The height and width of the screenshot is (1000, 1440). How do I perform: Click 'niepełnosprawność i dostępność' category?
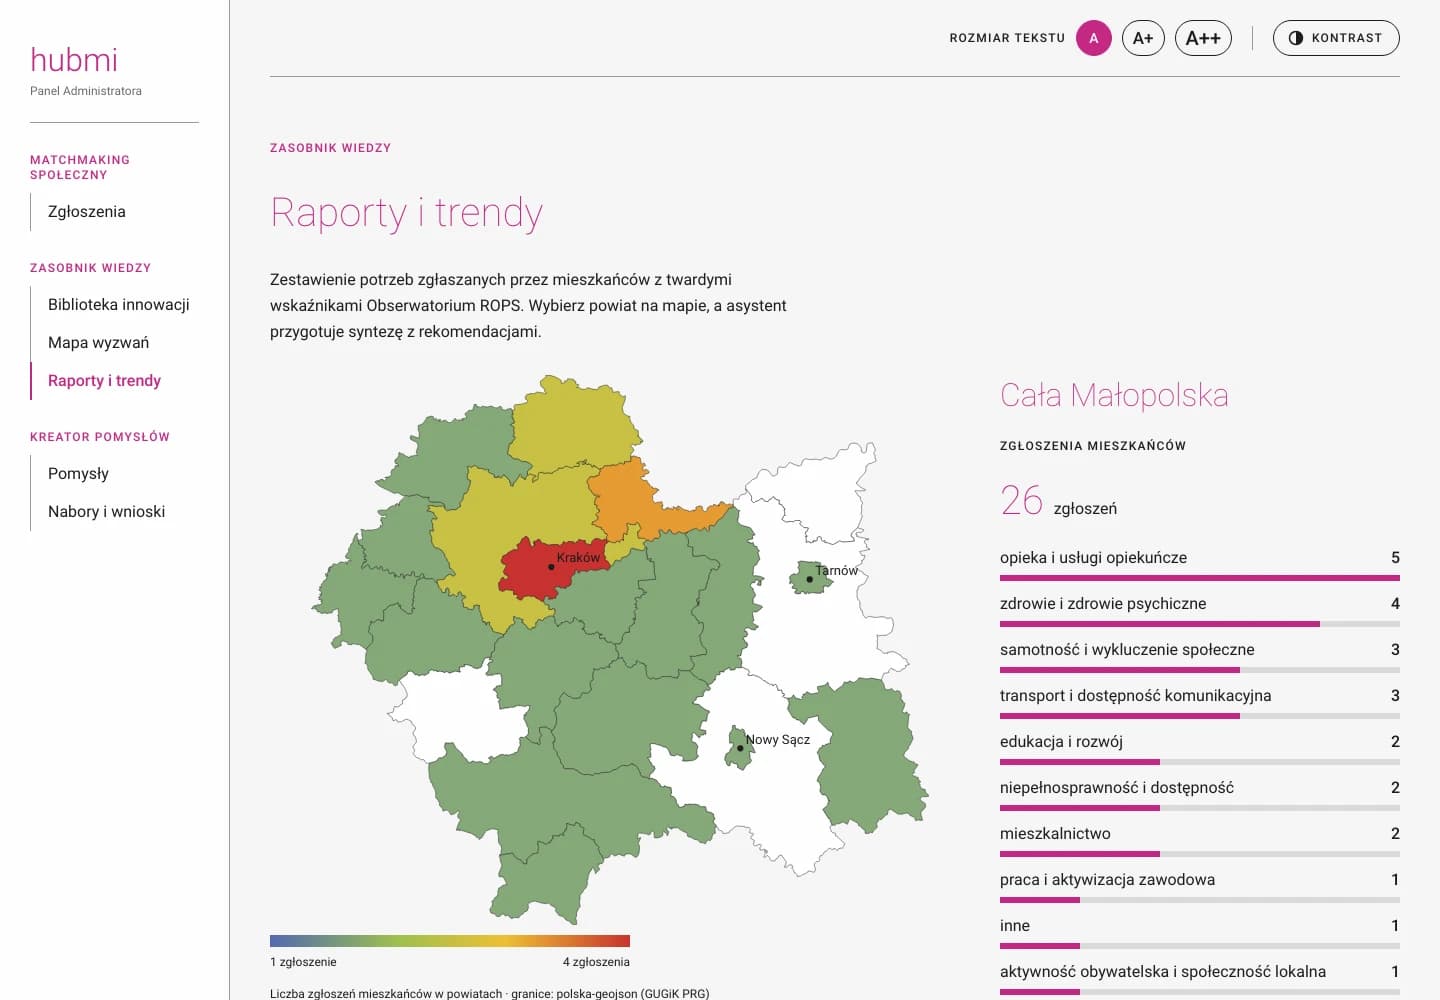[x=1200, y=794]
